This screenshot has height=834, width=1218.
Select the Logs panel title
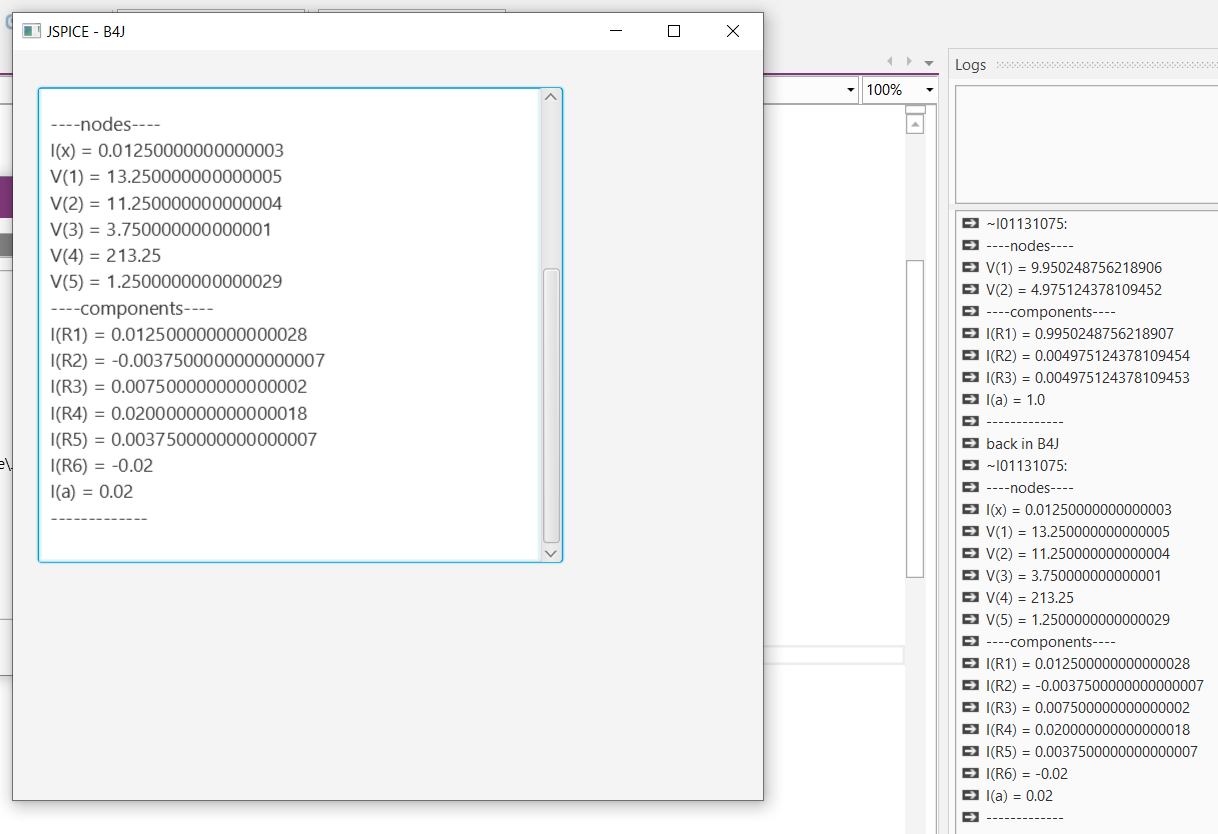[x=970, y=65]
